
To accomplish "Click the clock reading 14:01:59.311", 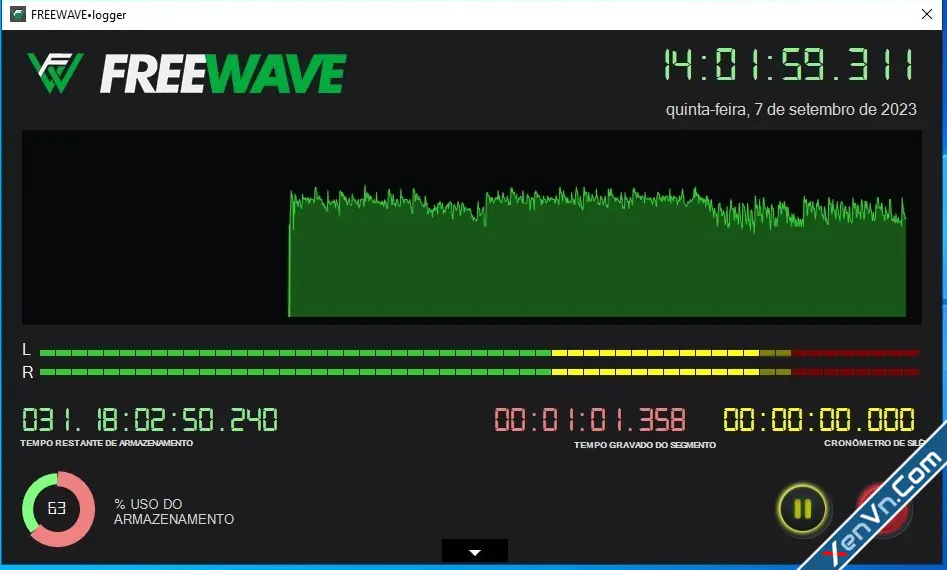I will [x=789, y=65].
